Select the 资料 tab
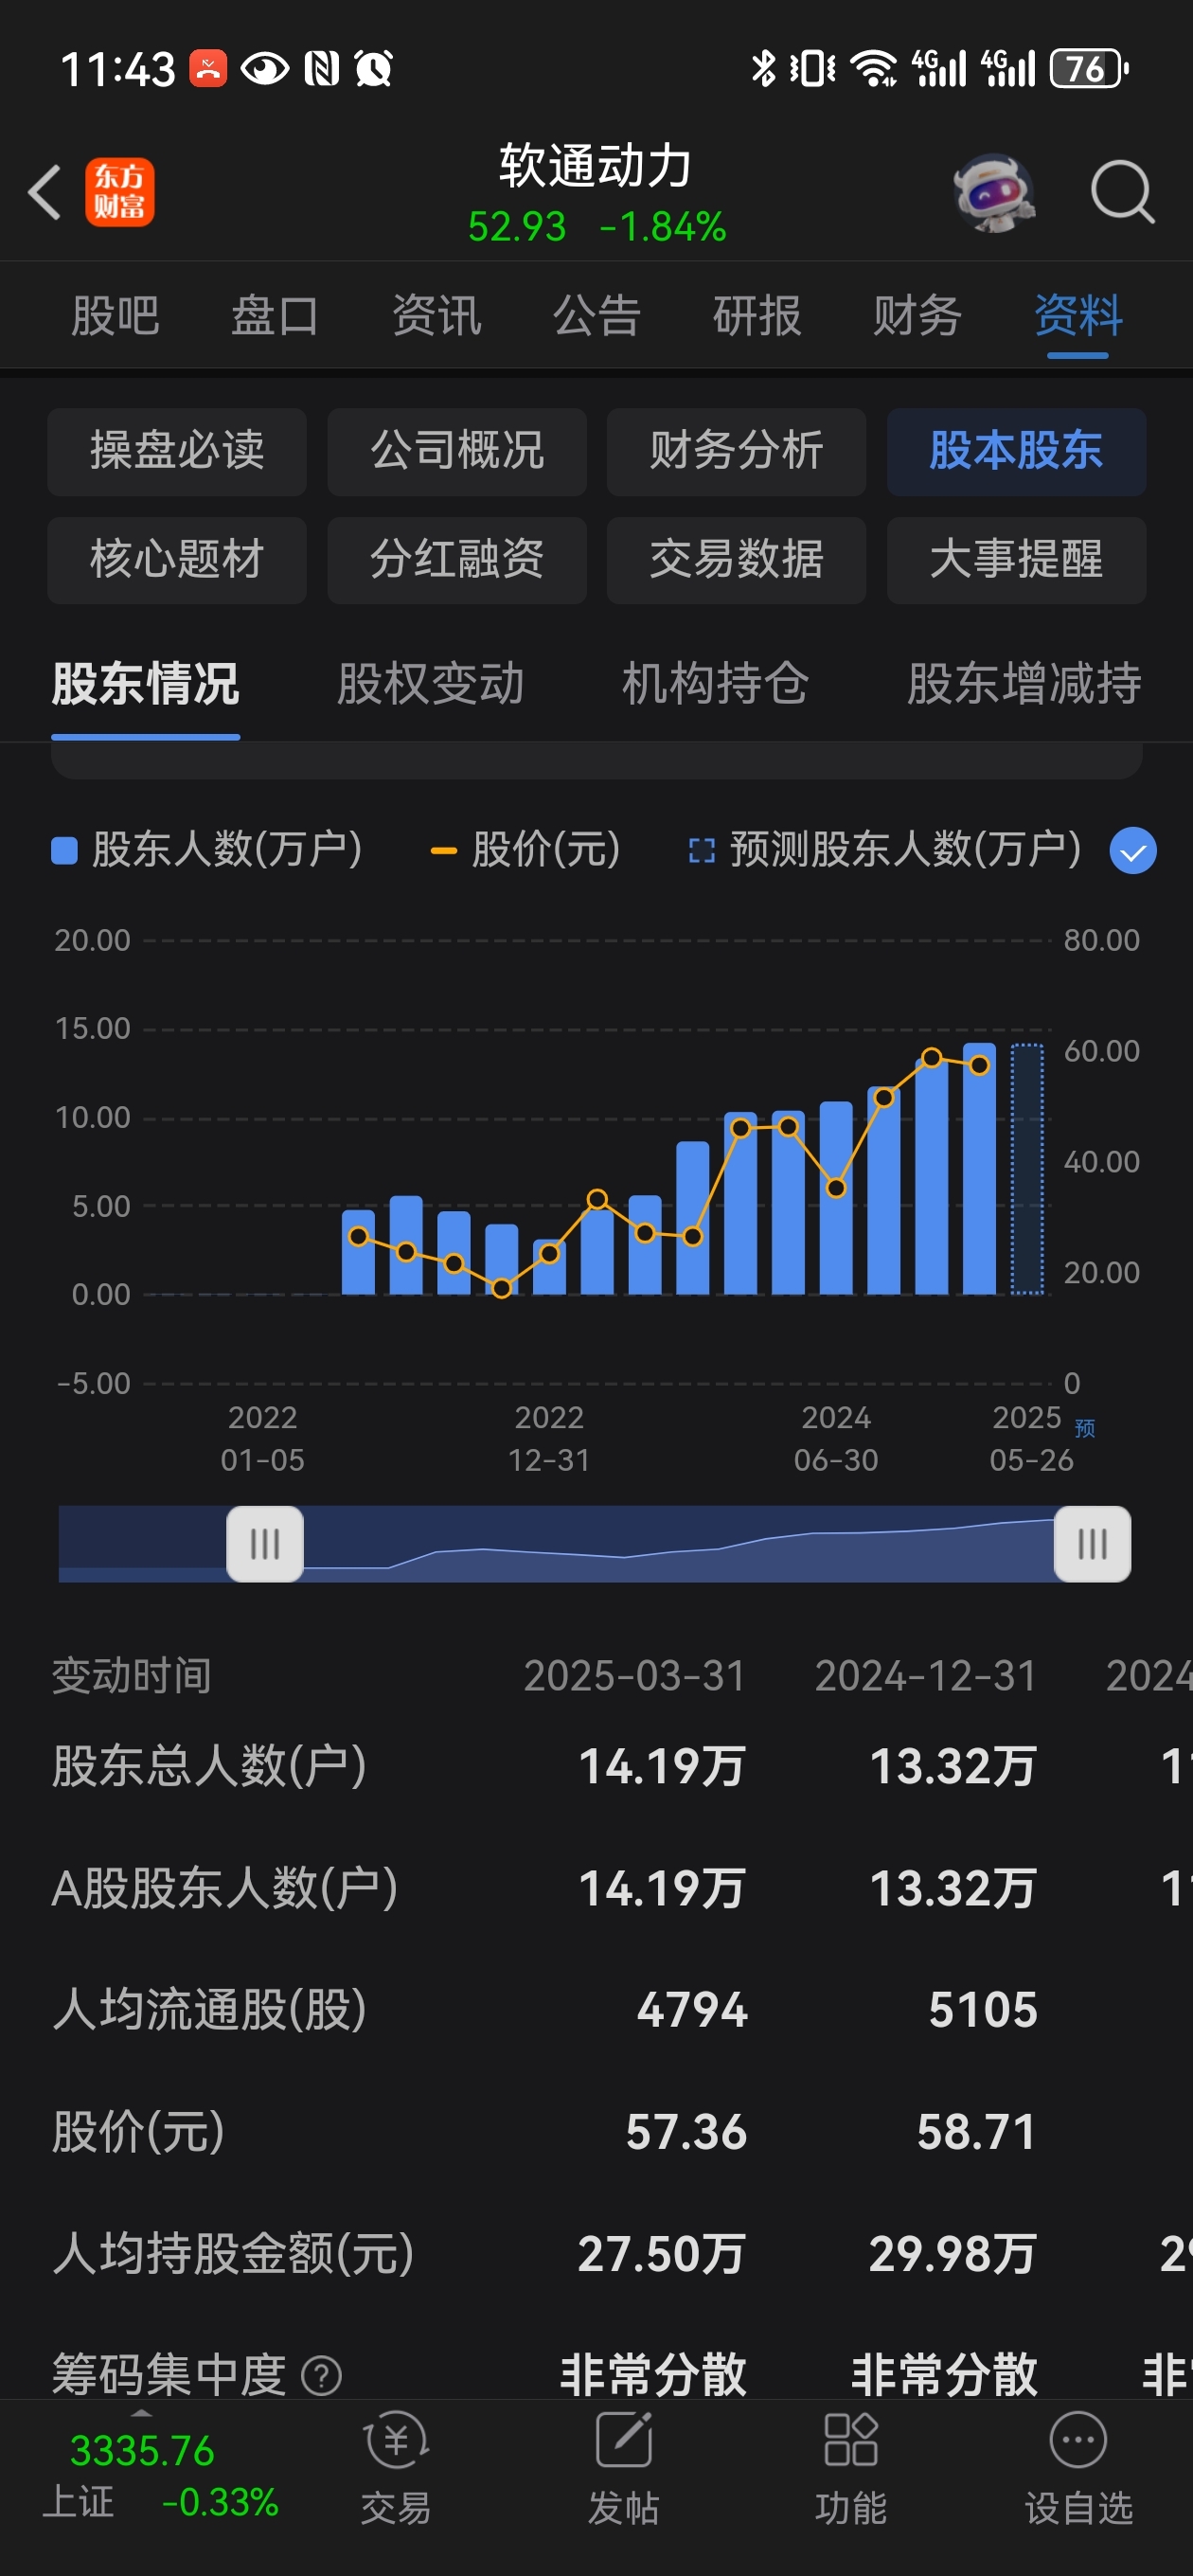The height and width of the screenshot is (2576, 1193). (x=1078, y=316)
